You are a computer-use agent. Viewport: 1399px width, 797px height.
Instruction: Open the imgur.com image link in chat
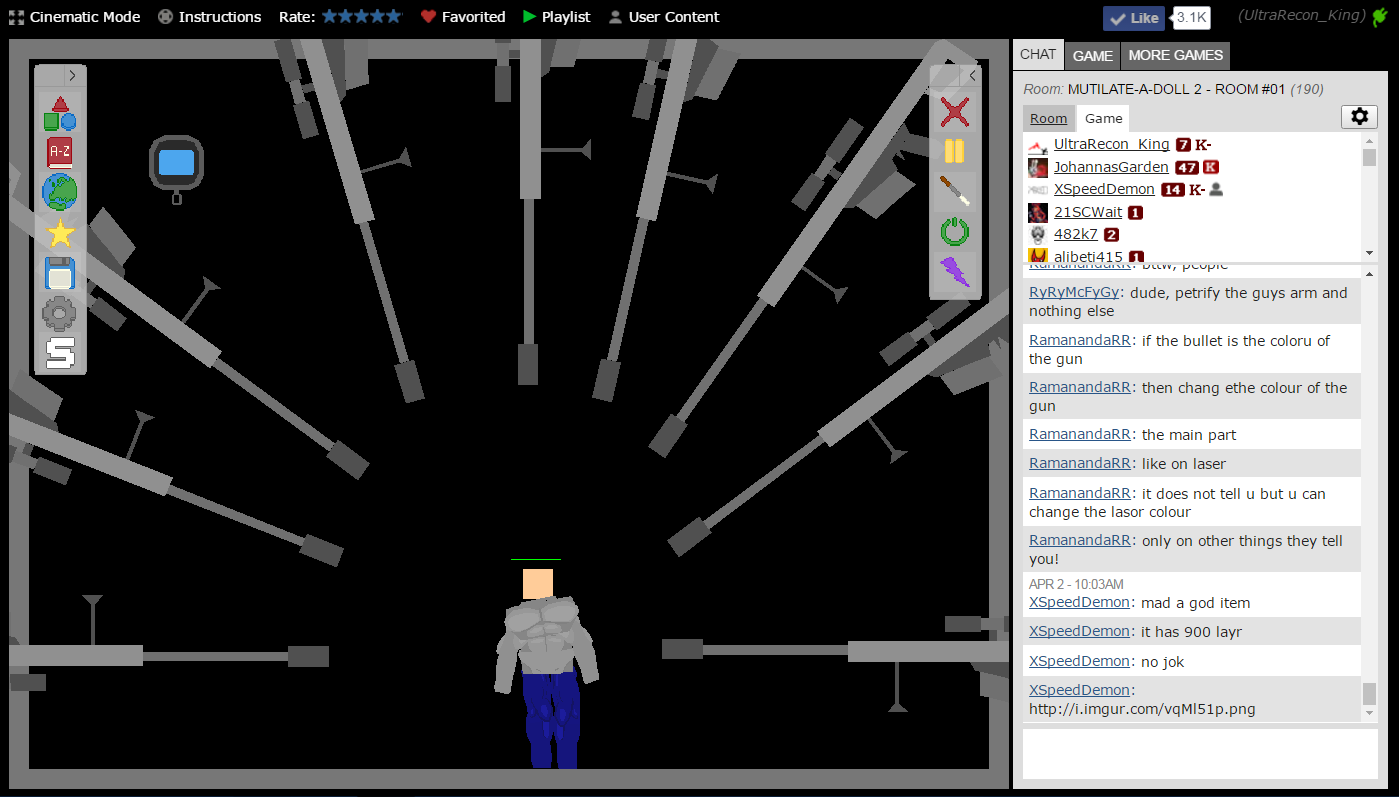click(x=1142, y=709)
